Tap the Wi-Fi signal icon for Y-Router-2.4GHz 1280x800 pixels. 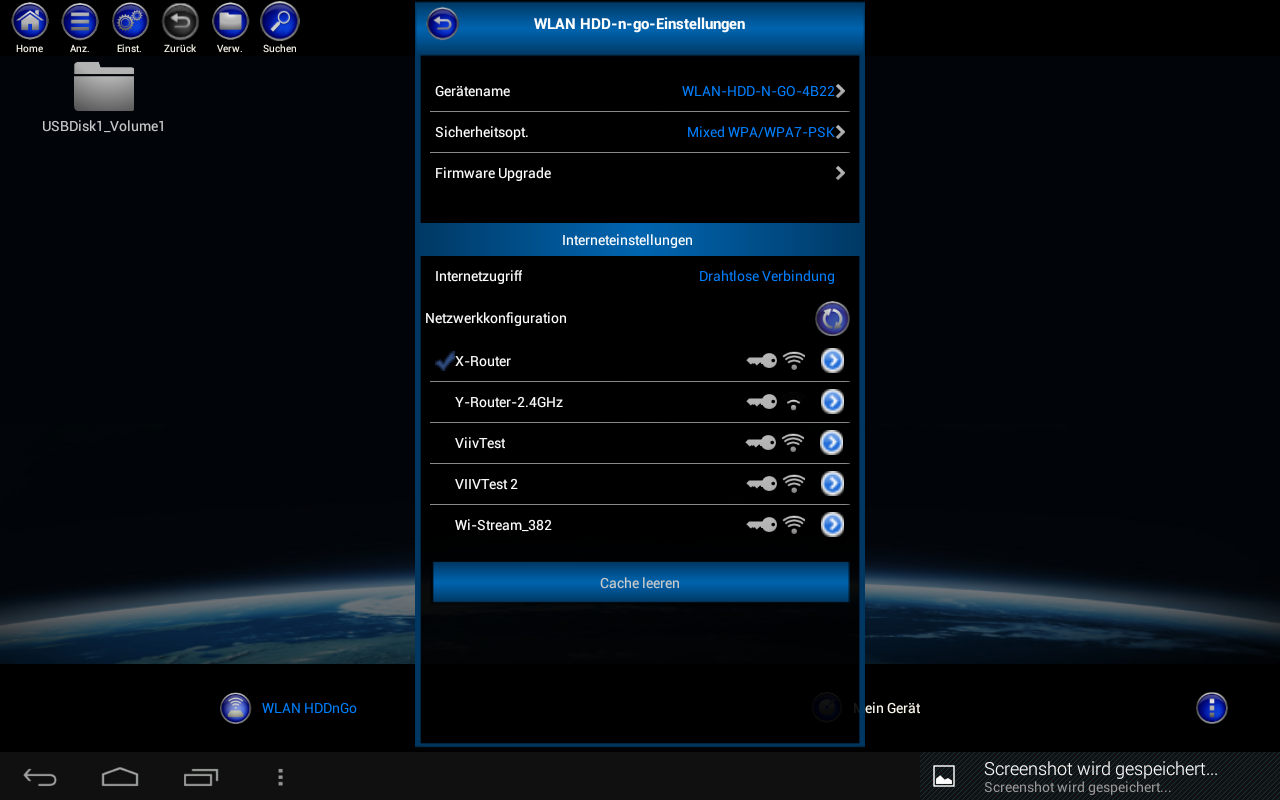pos(794,403)
